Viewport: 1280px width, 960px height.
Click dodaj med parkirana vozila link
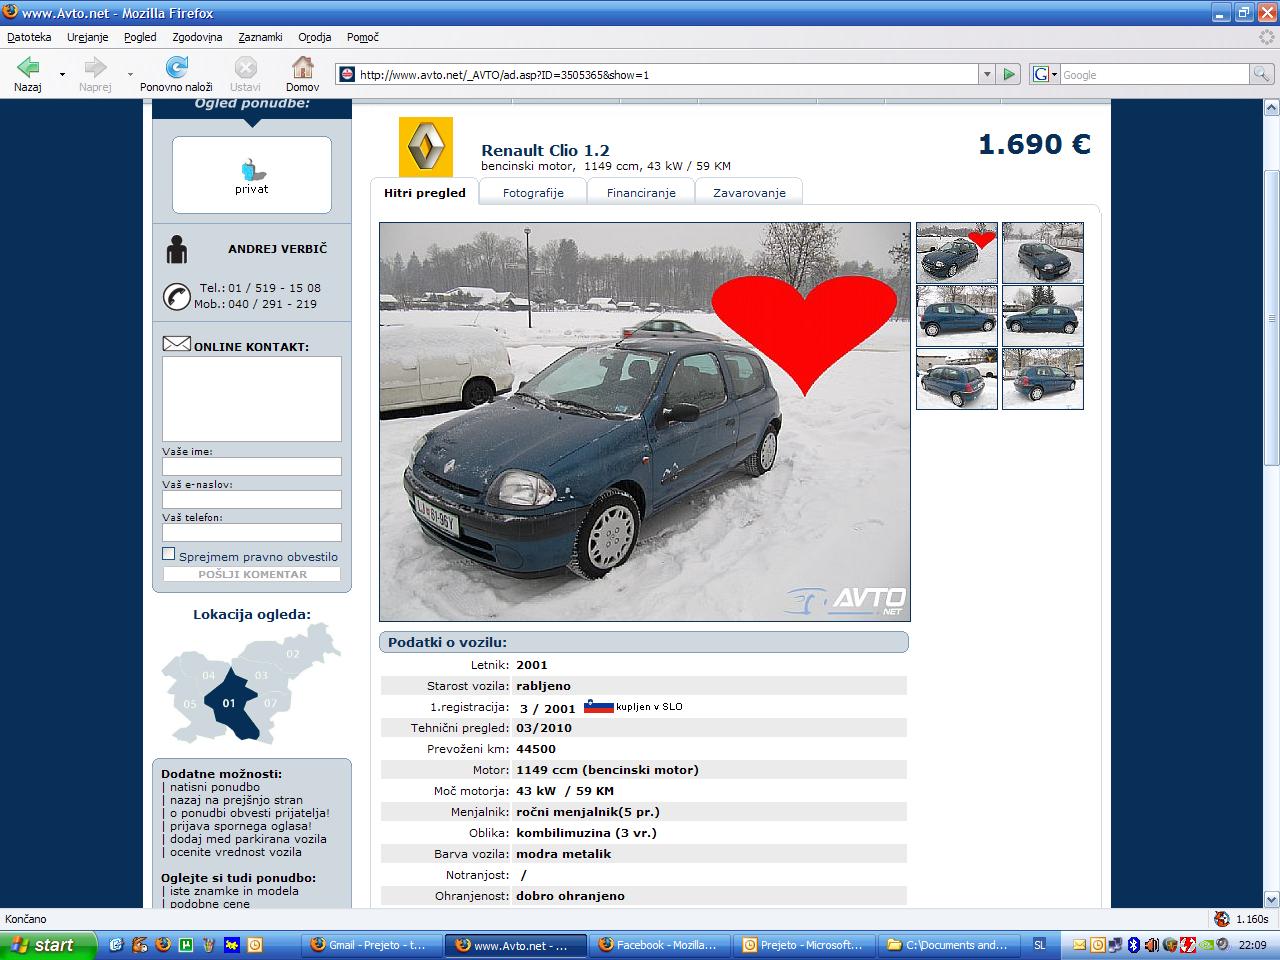tap(248, 839)
